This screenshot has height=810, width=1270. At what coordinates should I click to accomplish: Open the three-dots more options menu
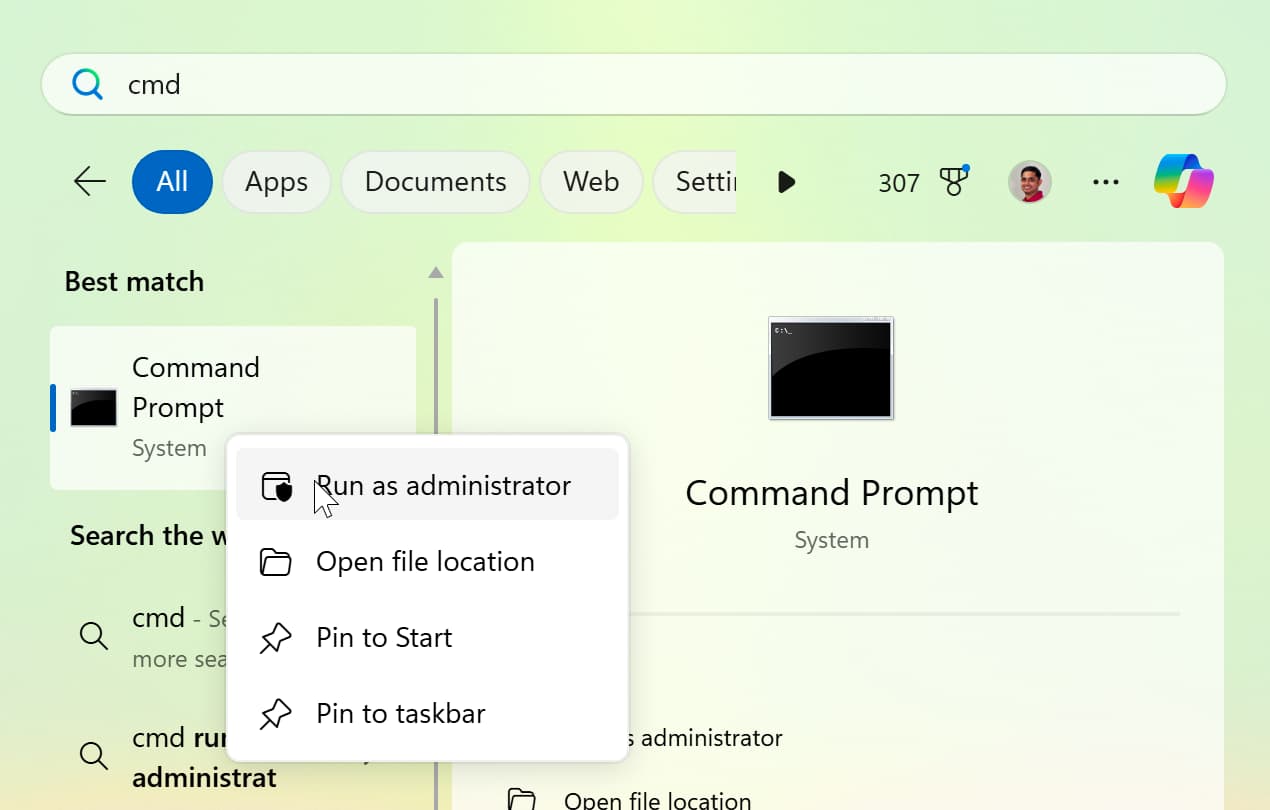pos(1105,182)
